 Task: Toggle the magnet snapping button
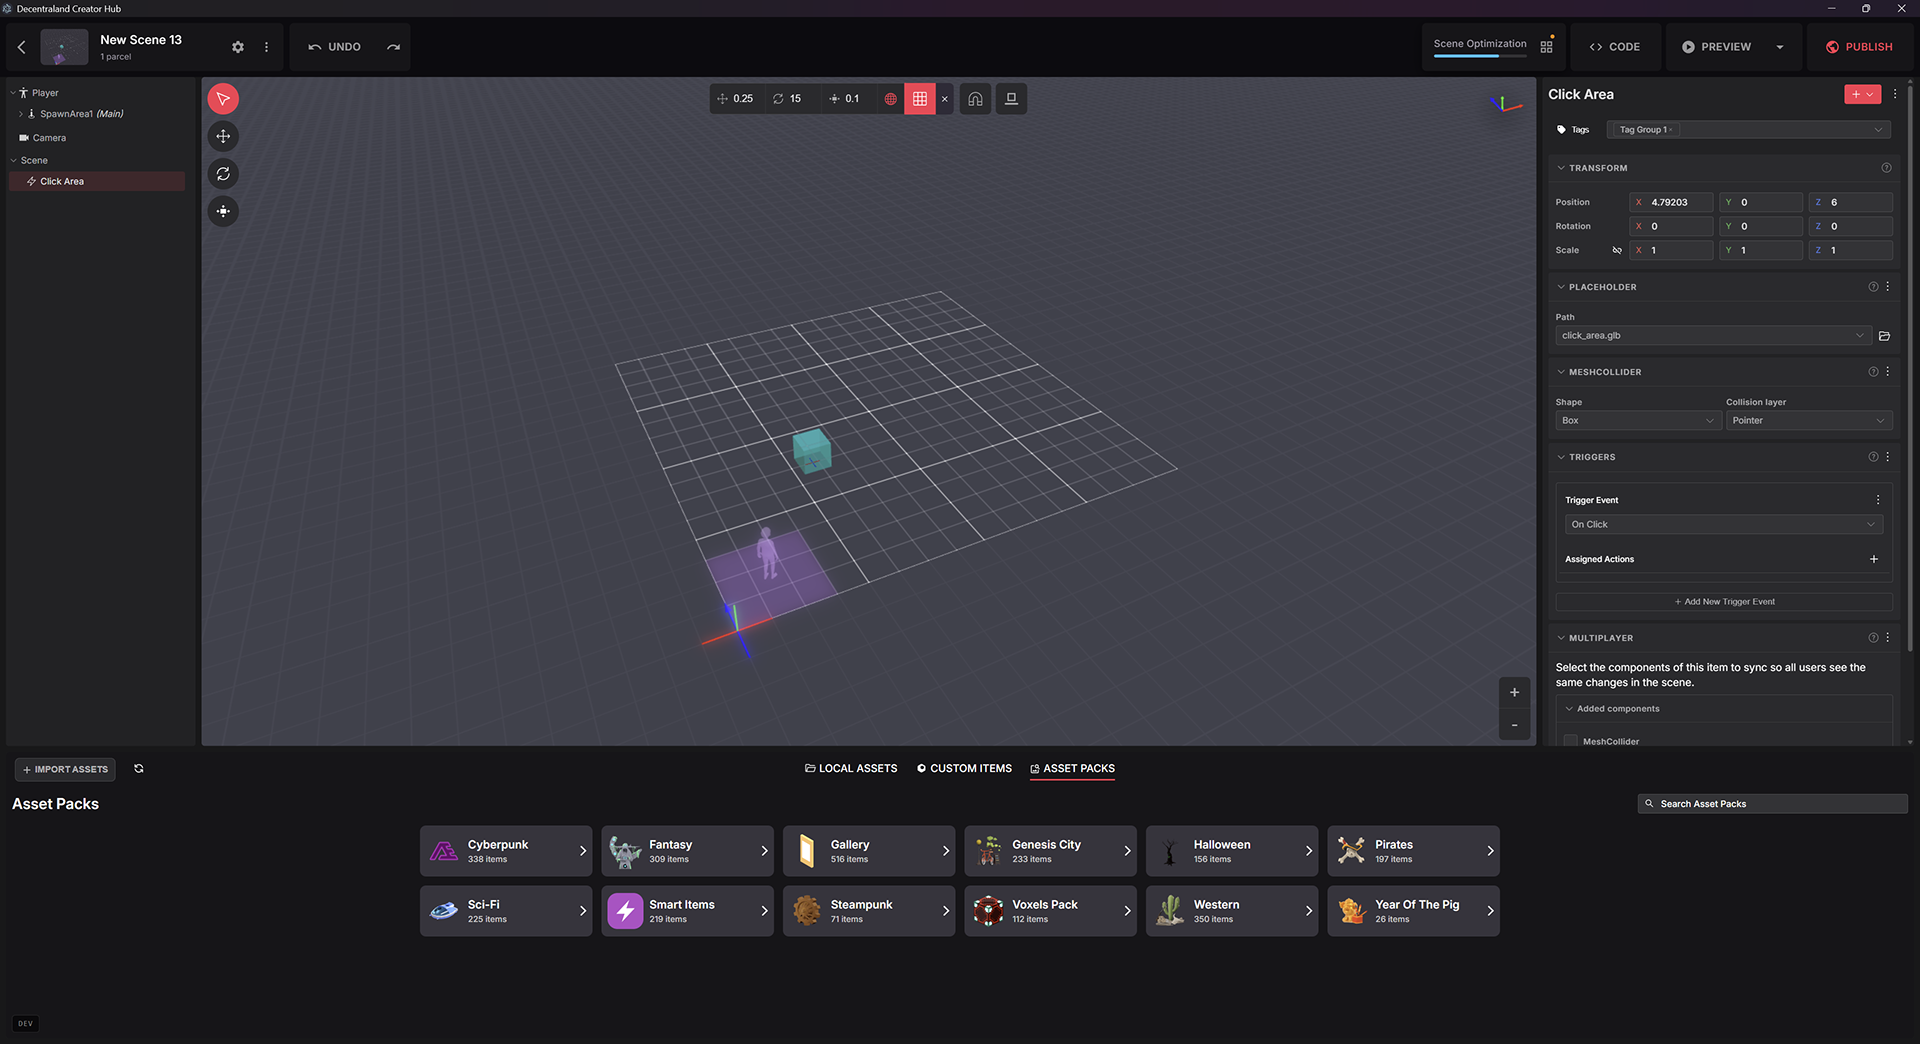[x=975, y=99]
